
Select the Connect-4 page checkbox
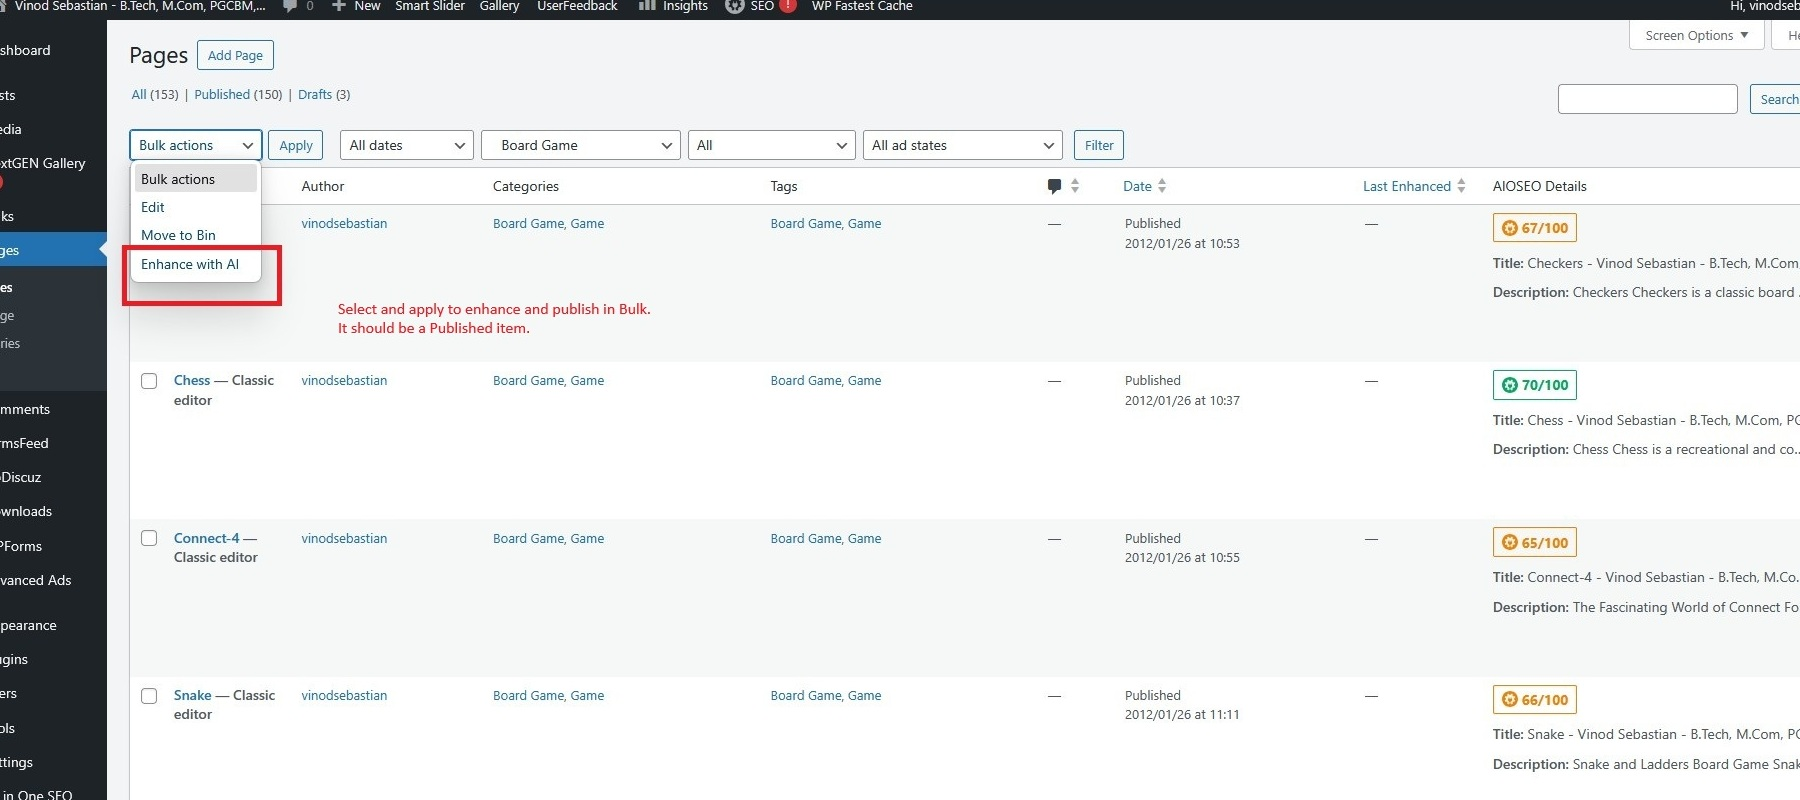tap(149, 538)
